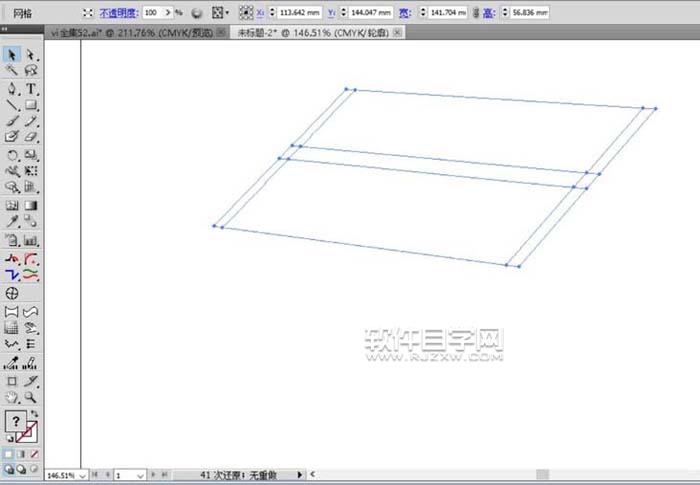Image resolution: width=700 pixels, height=485 pixels.
Task: Open the artboard number dropdown
Action: tap(140, 475)
